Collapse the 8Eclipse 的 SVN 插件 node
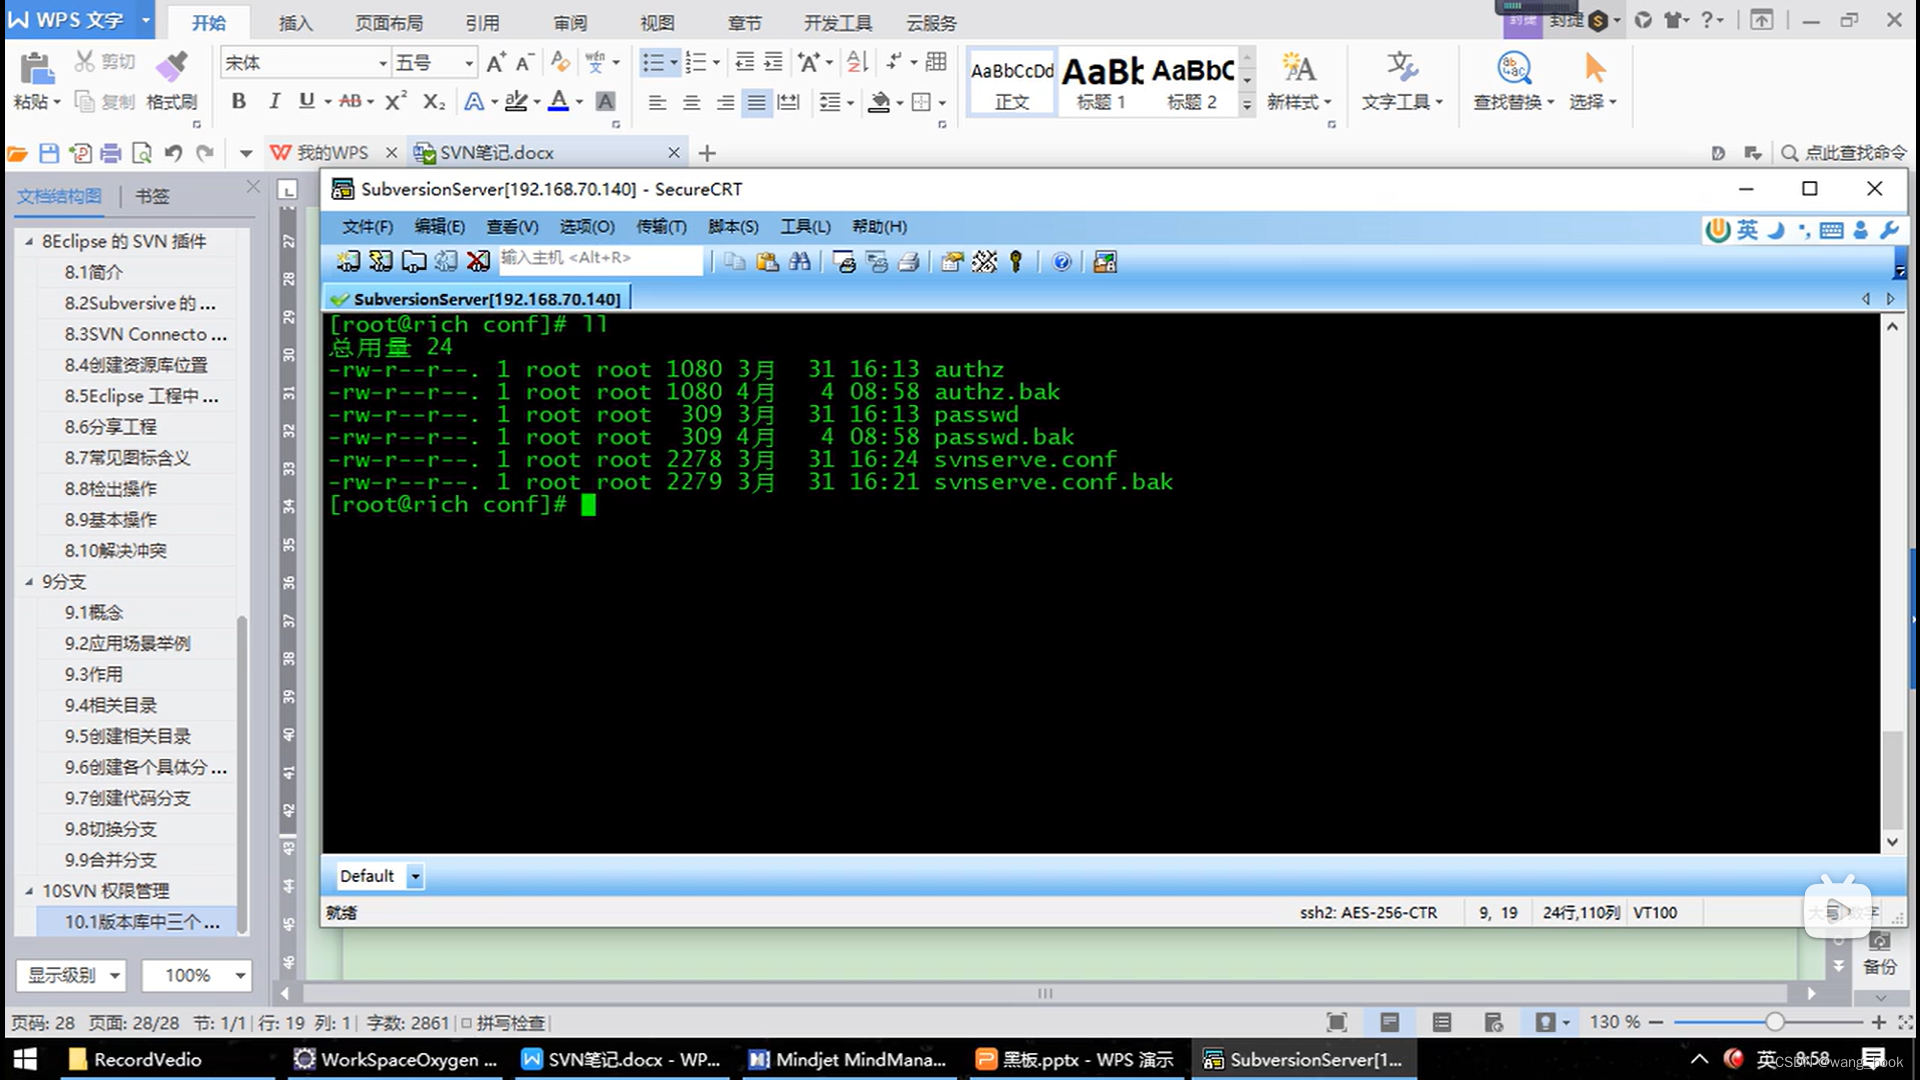 point(29,241)
